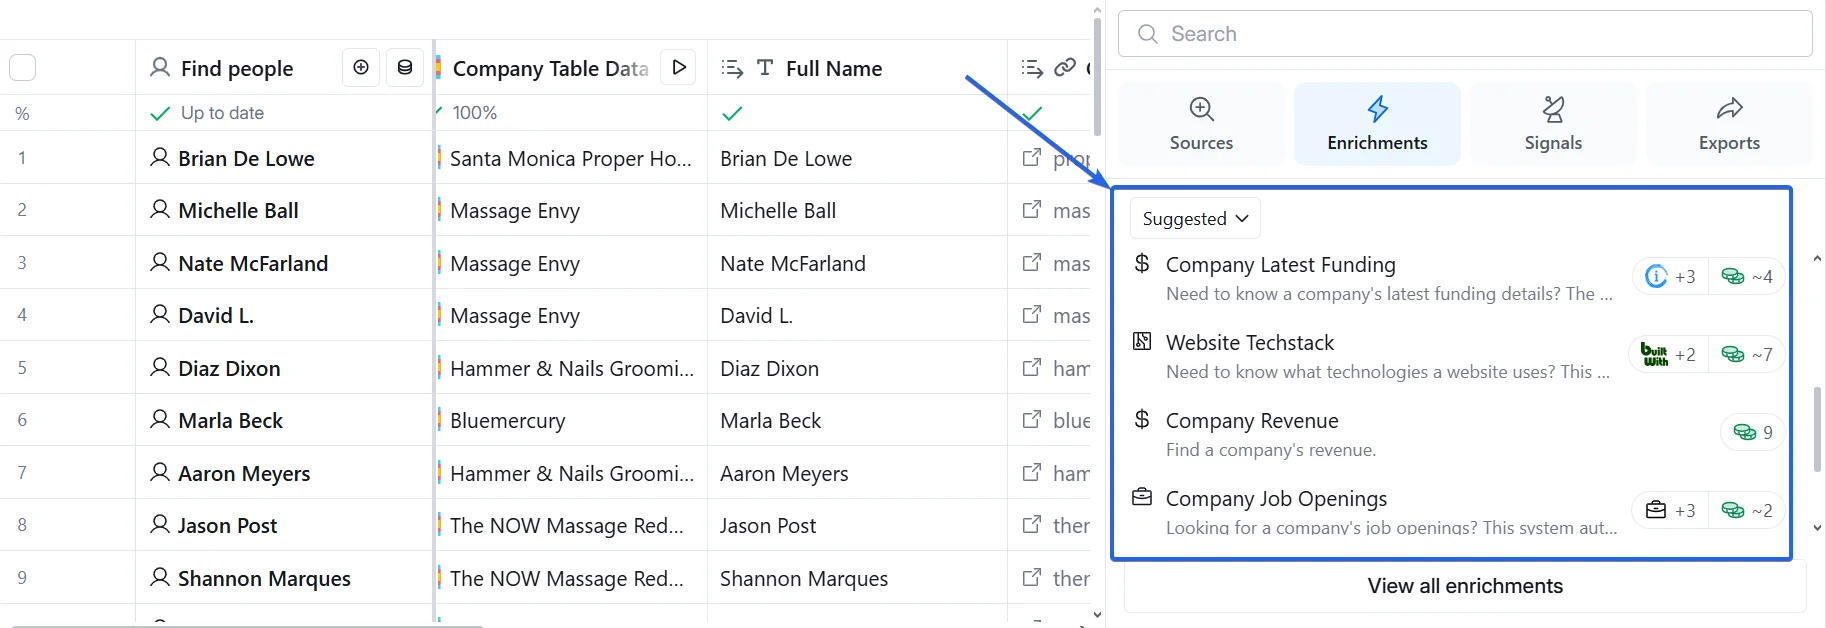Click Aaron Meyers in Full Name column

pyautogui.click(x=784, y=473)
